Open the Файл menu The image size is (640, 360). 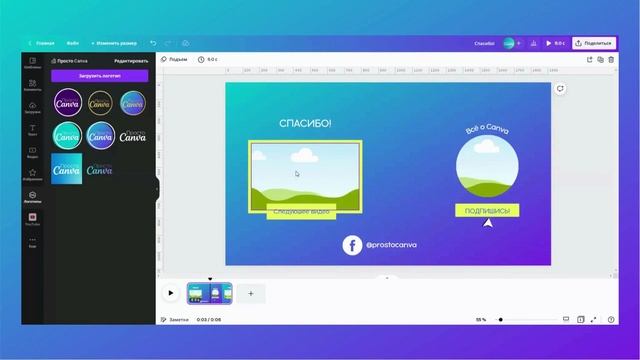tap(73, 43)
